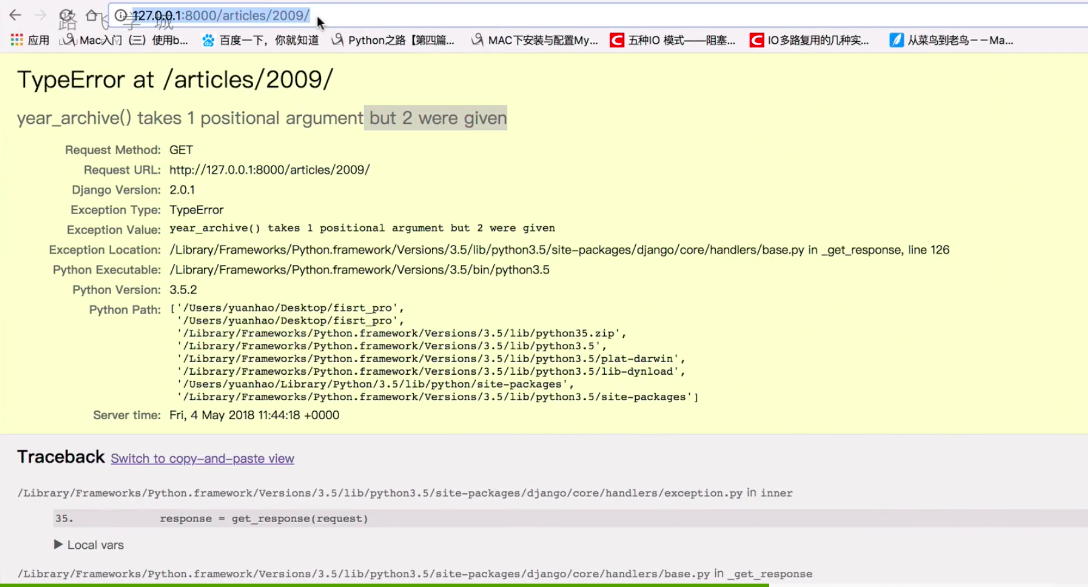The image size is (1088, 587).
Task: Click the Exception Location path value
Action: click(559, 250)
